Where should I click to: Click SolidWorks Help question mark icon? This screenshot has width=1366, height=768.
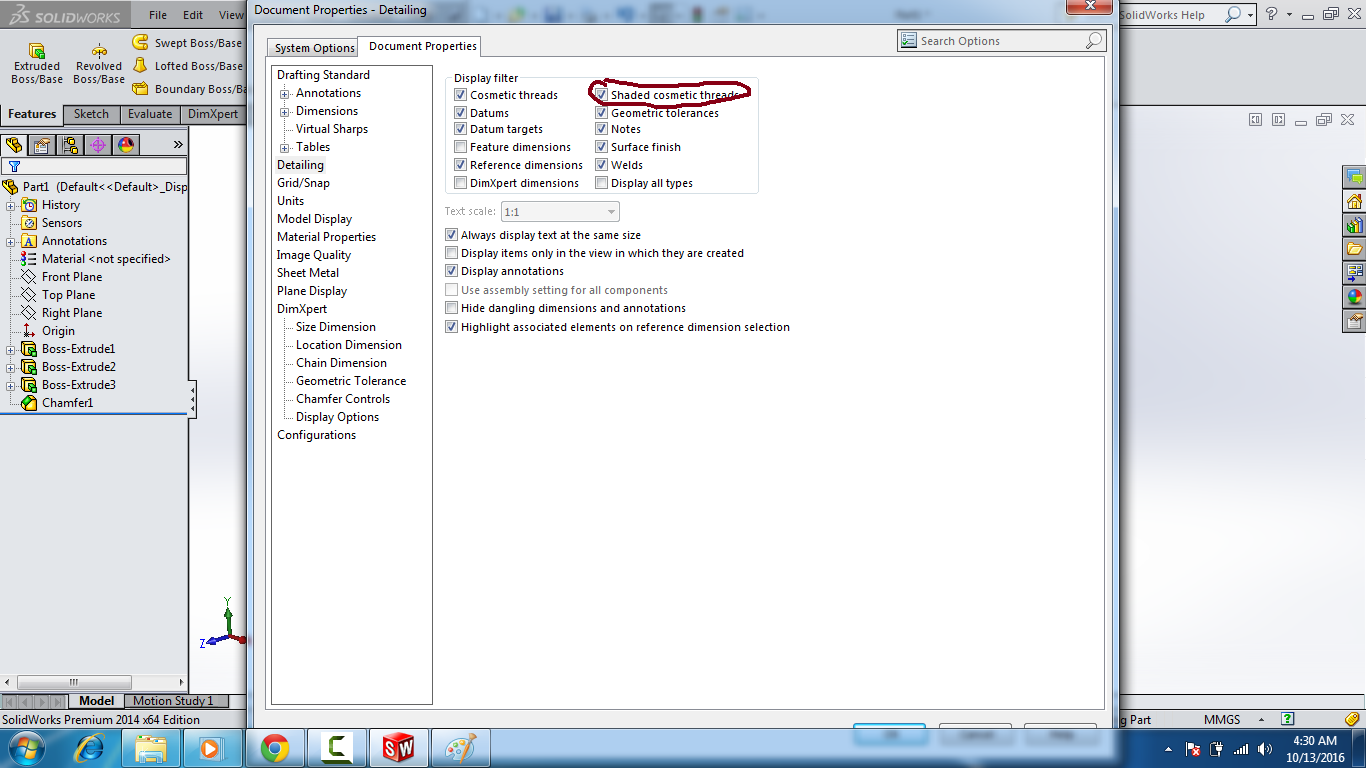tap(1271, 14)
